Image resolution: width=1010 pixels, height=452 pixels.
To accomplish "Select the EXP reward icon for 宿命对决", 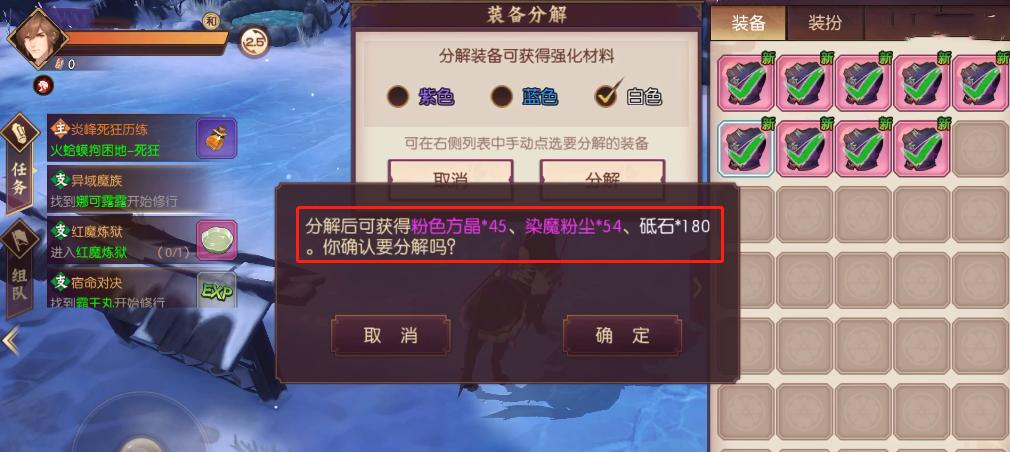I will pos(216,289).
